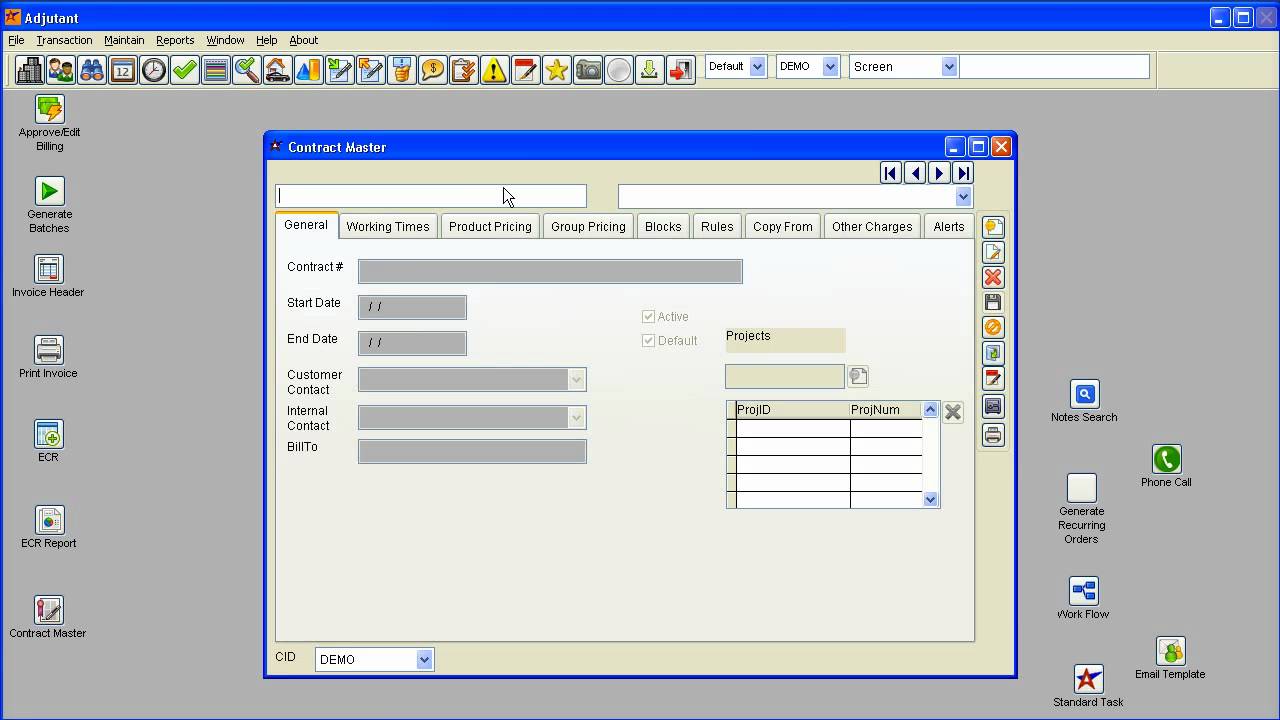Click the magnifier with checkmark icon

click(x=247, y=70)
